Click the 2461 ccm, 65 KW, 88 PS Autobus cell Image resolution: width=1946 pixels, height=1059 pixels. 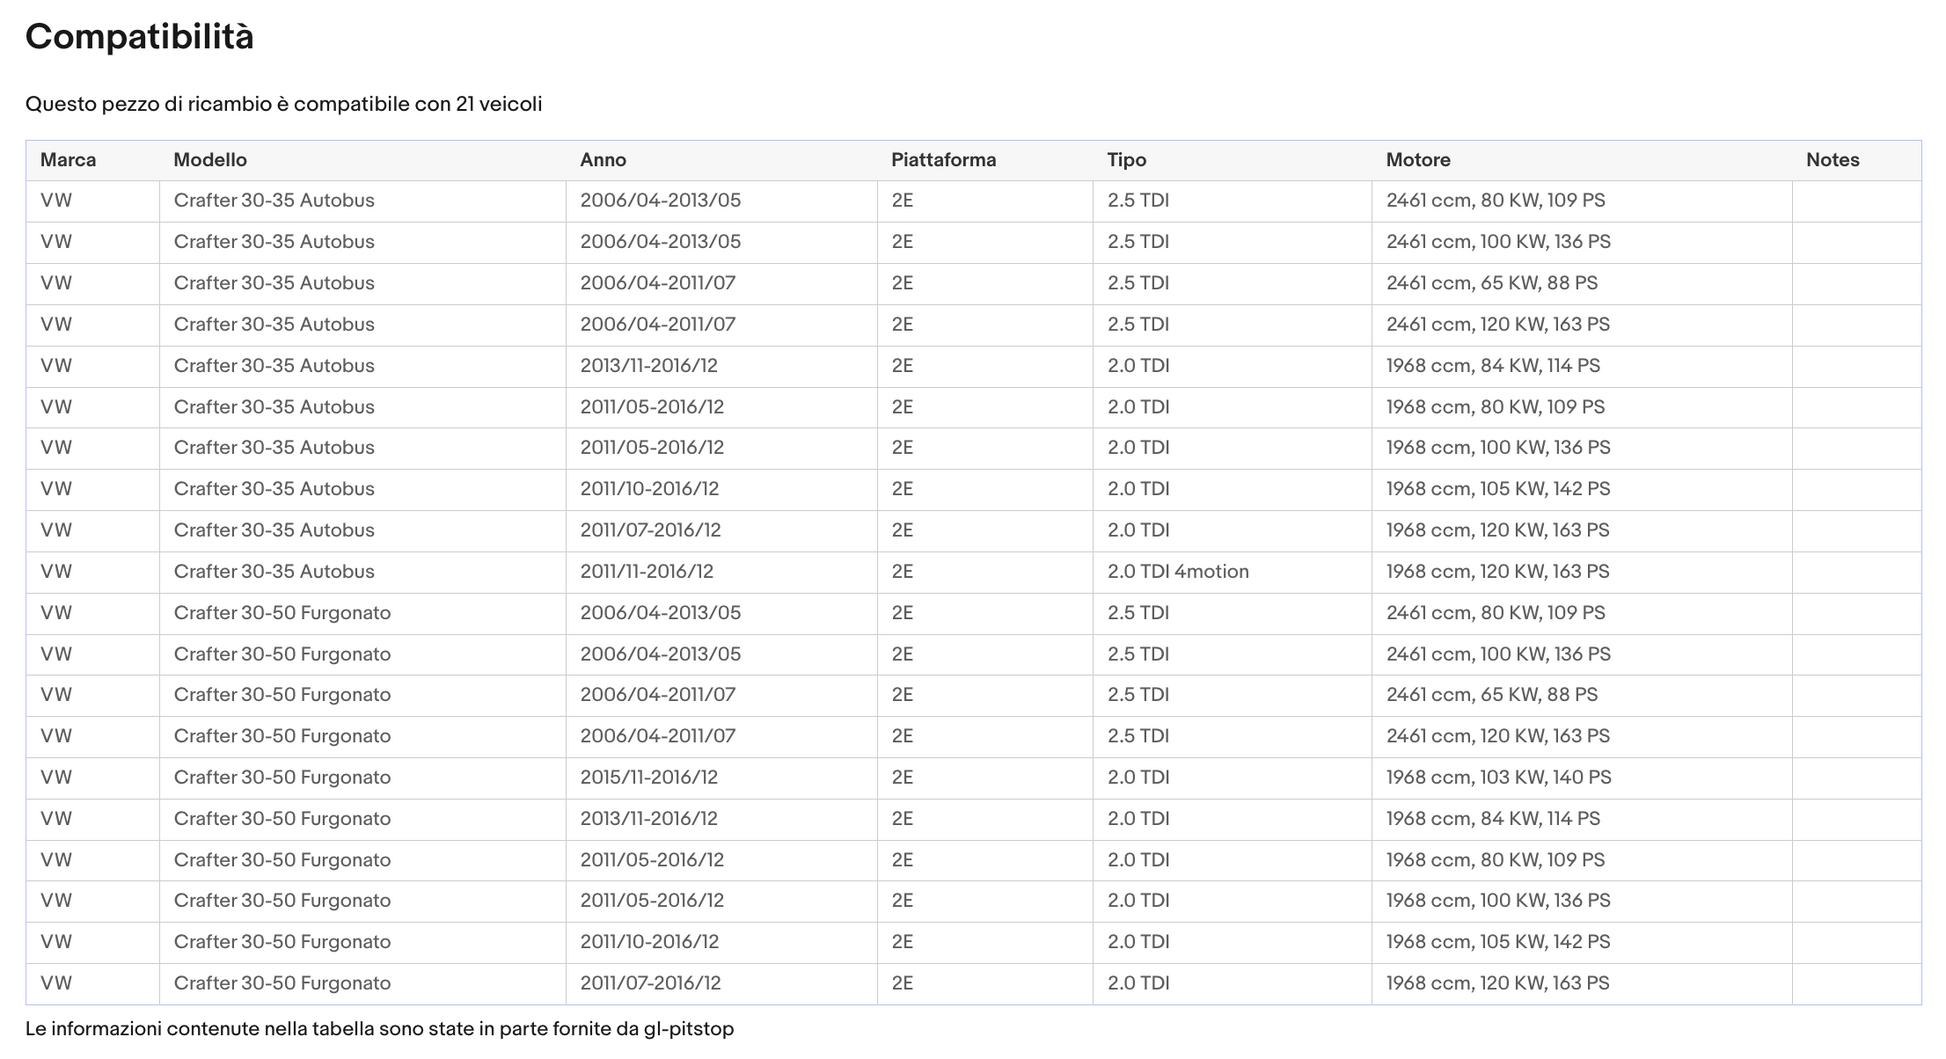tap(1491, 284)
